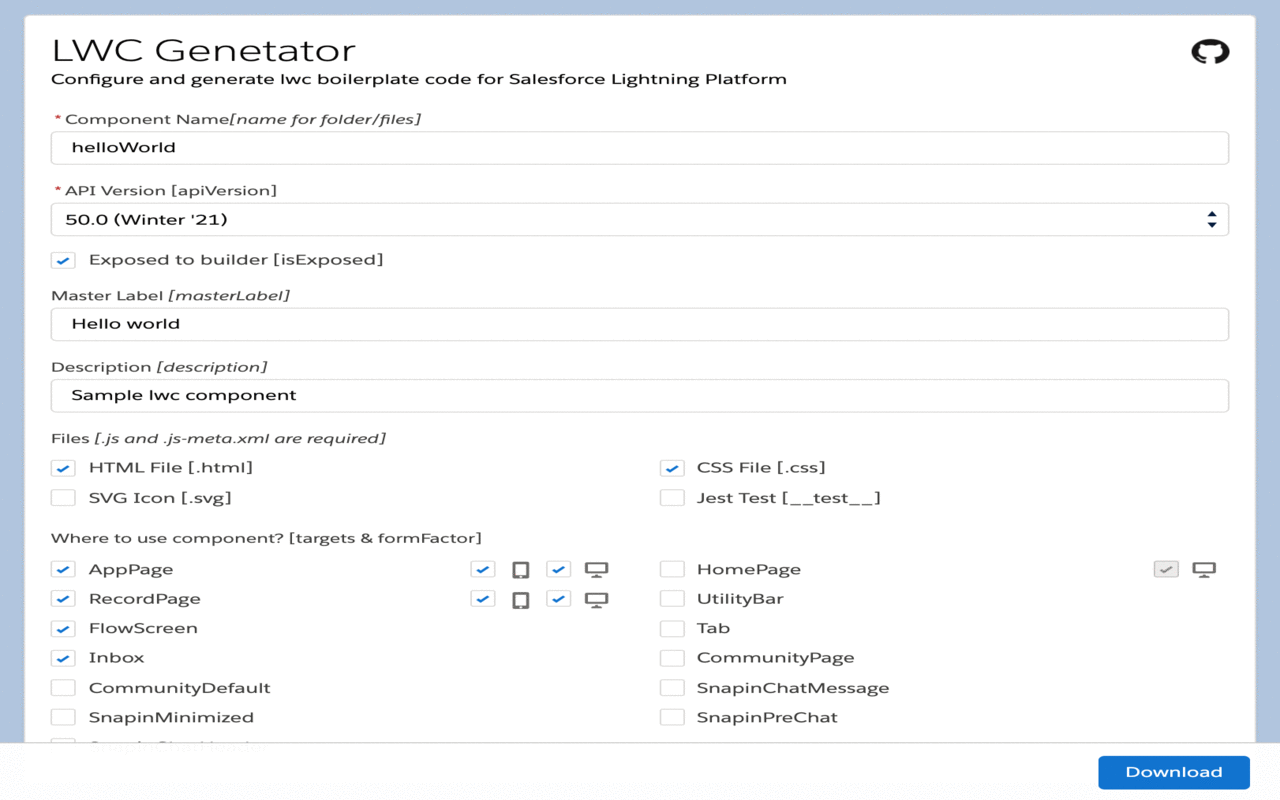The image size is (1280, 800).
Task: Toggle AppPage tablet form factor checkbox
Action: click(483, 570)
